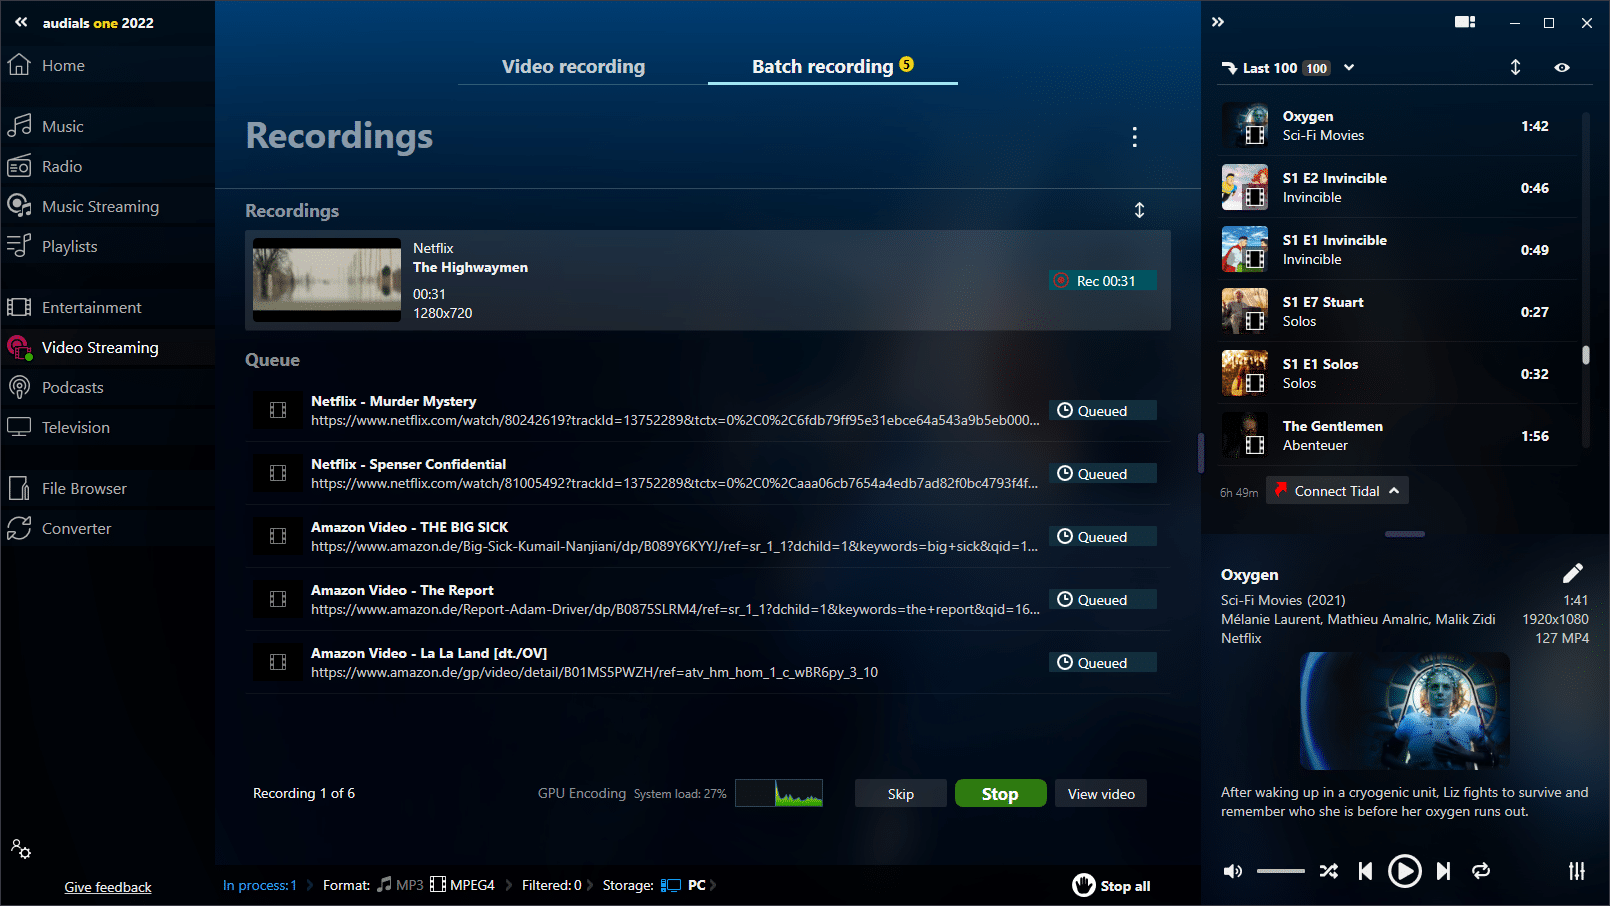Open Filtered: 0 settings
The height and width of the screenshot is (906, 1610).
click(x=552, y=885)
